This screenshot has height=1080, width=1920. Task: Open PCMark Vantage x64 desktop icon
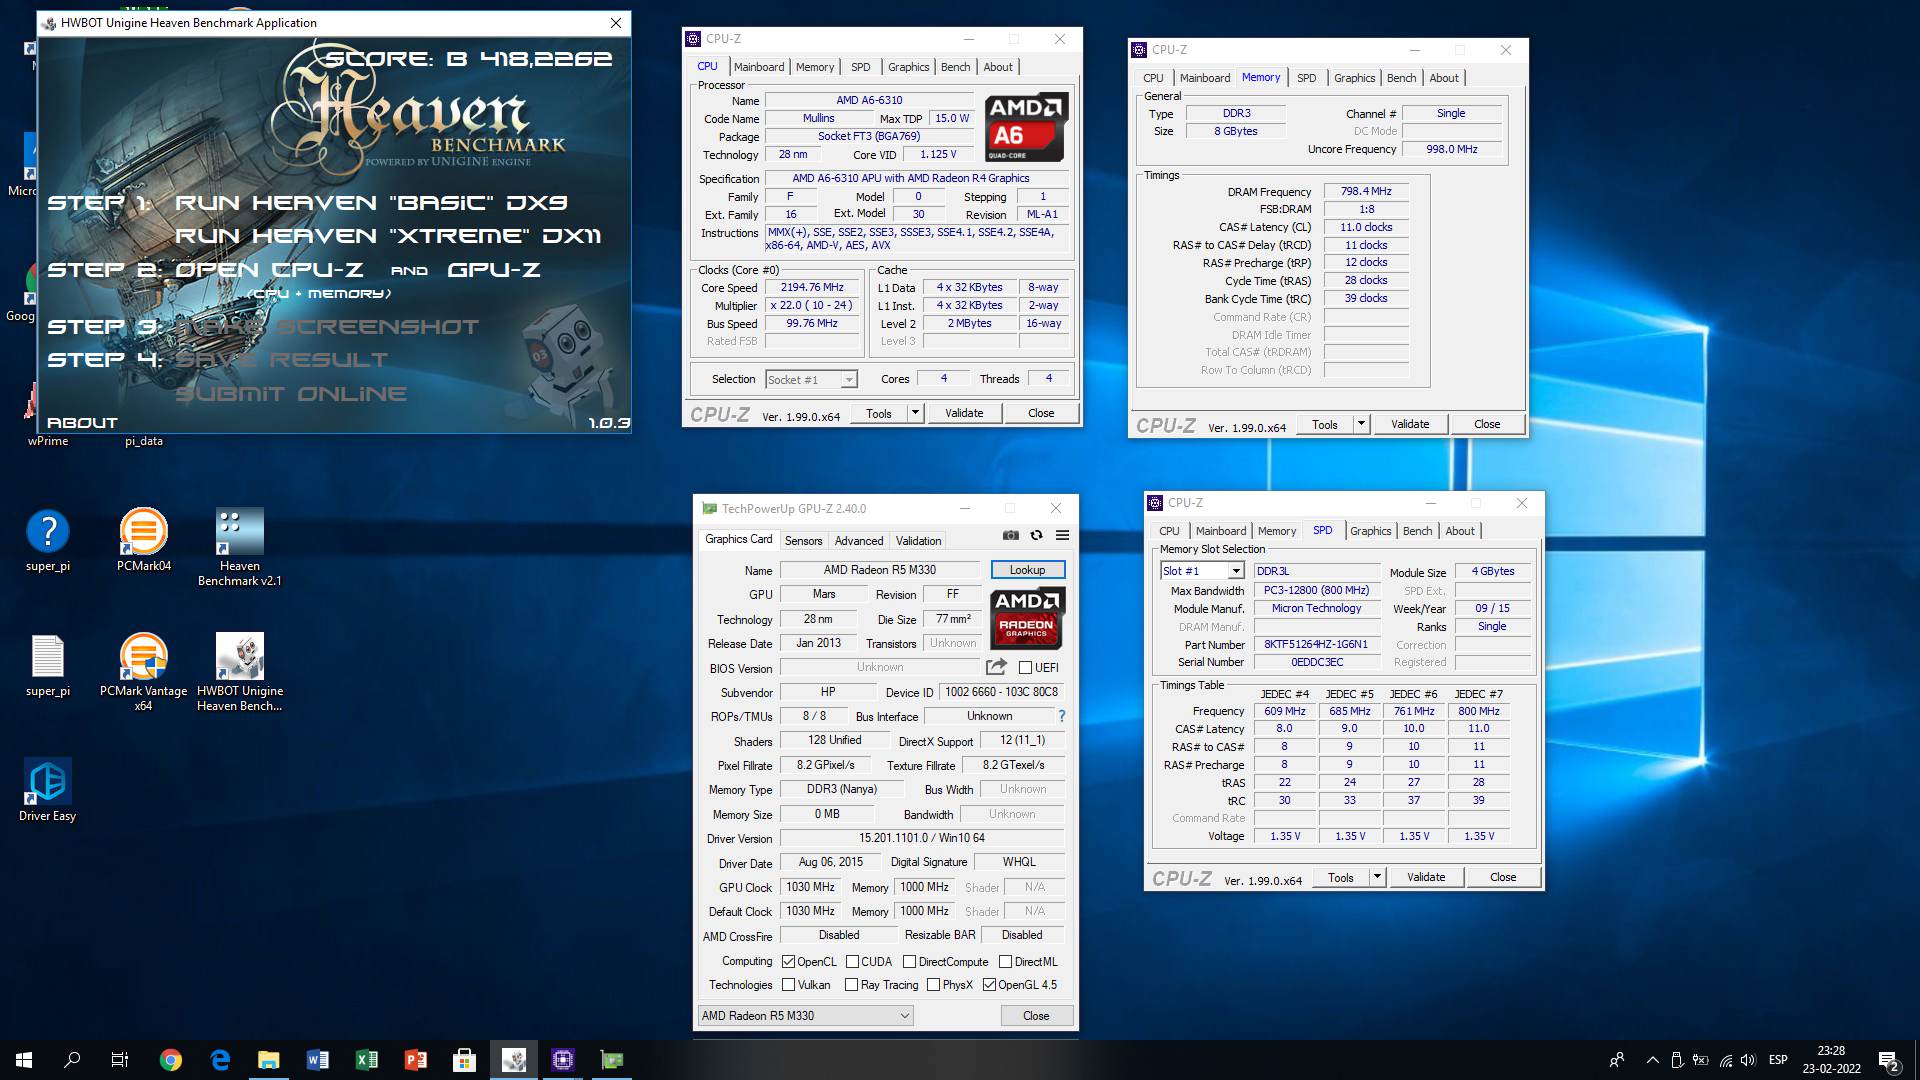(x=143, y=672)
